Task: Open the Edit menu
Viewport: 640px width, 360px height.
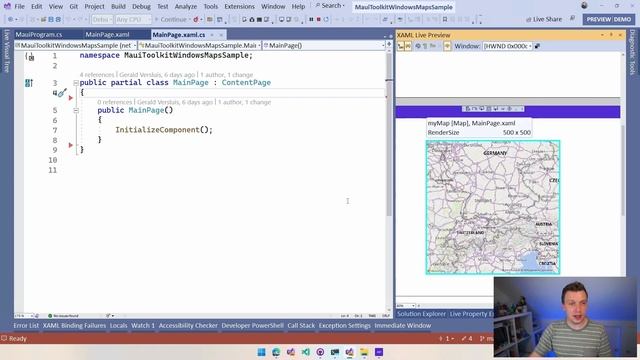Action: pos(36,7)
